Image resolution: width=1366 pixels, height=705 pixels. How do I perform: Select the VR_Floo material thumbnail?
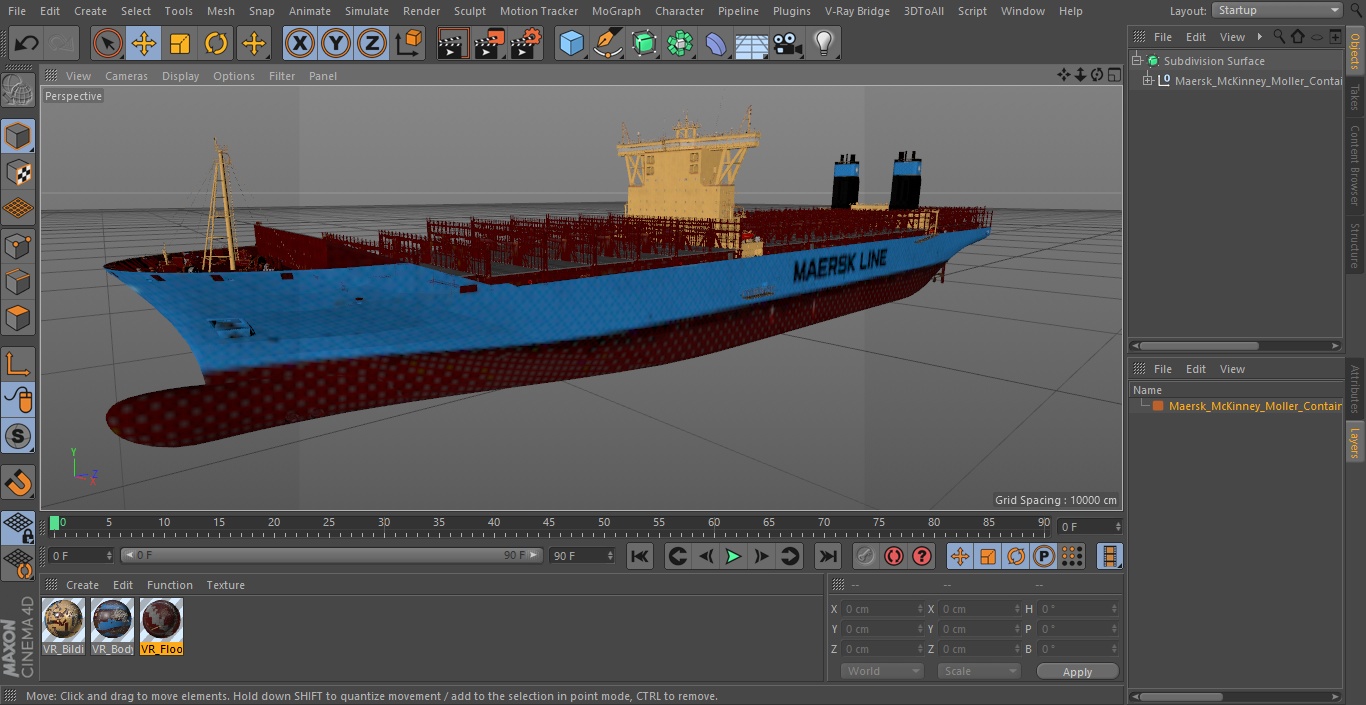click(x=162, y=627)
